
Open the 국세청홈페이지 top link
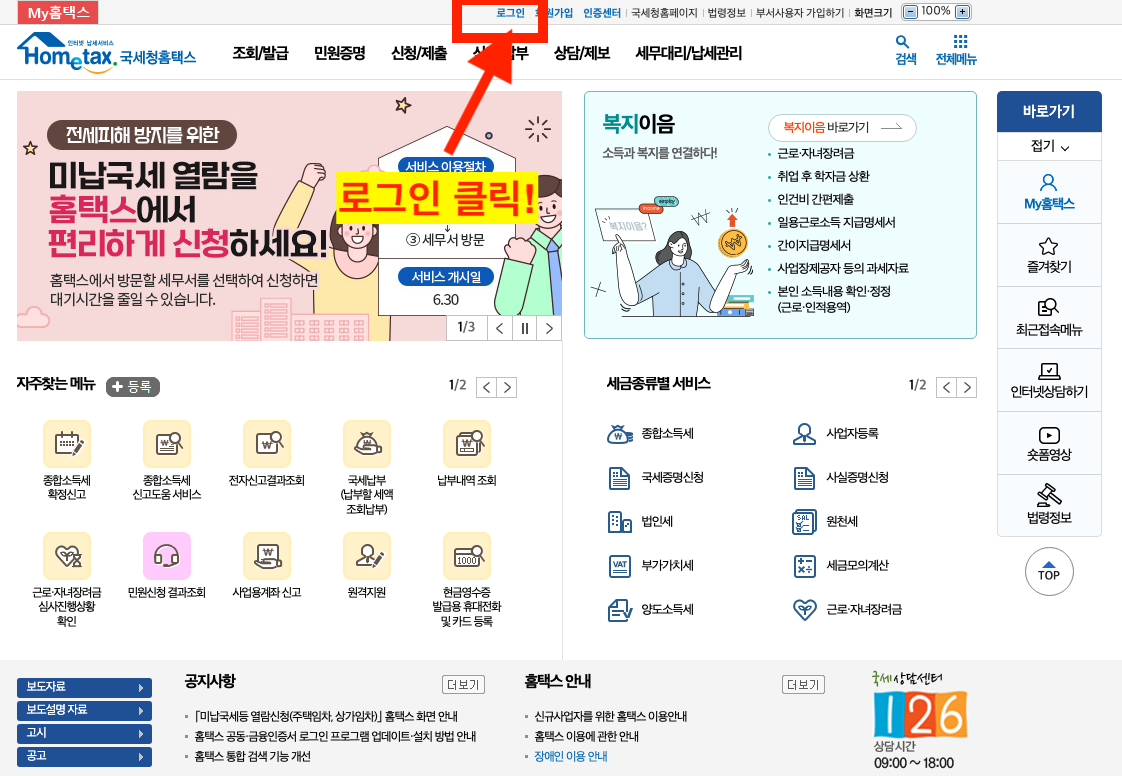point(664,13)
